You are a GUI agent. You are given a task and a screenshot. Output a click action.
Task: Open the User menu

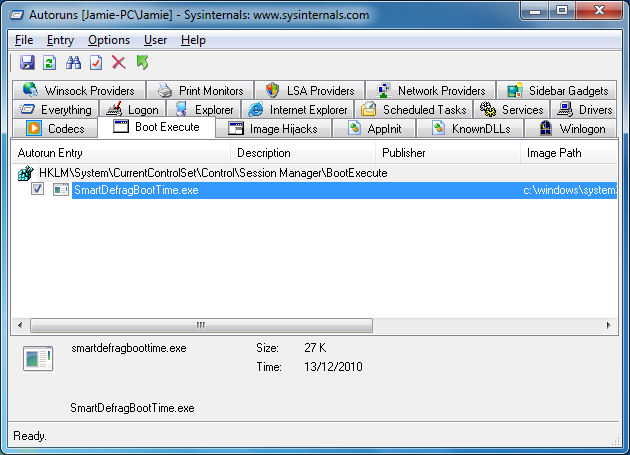coord(155,40)
